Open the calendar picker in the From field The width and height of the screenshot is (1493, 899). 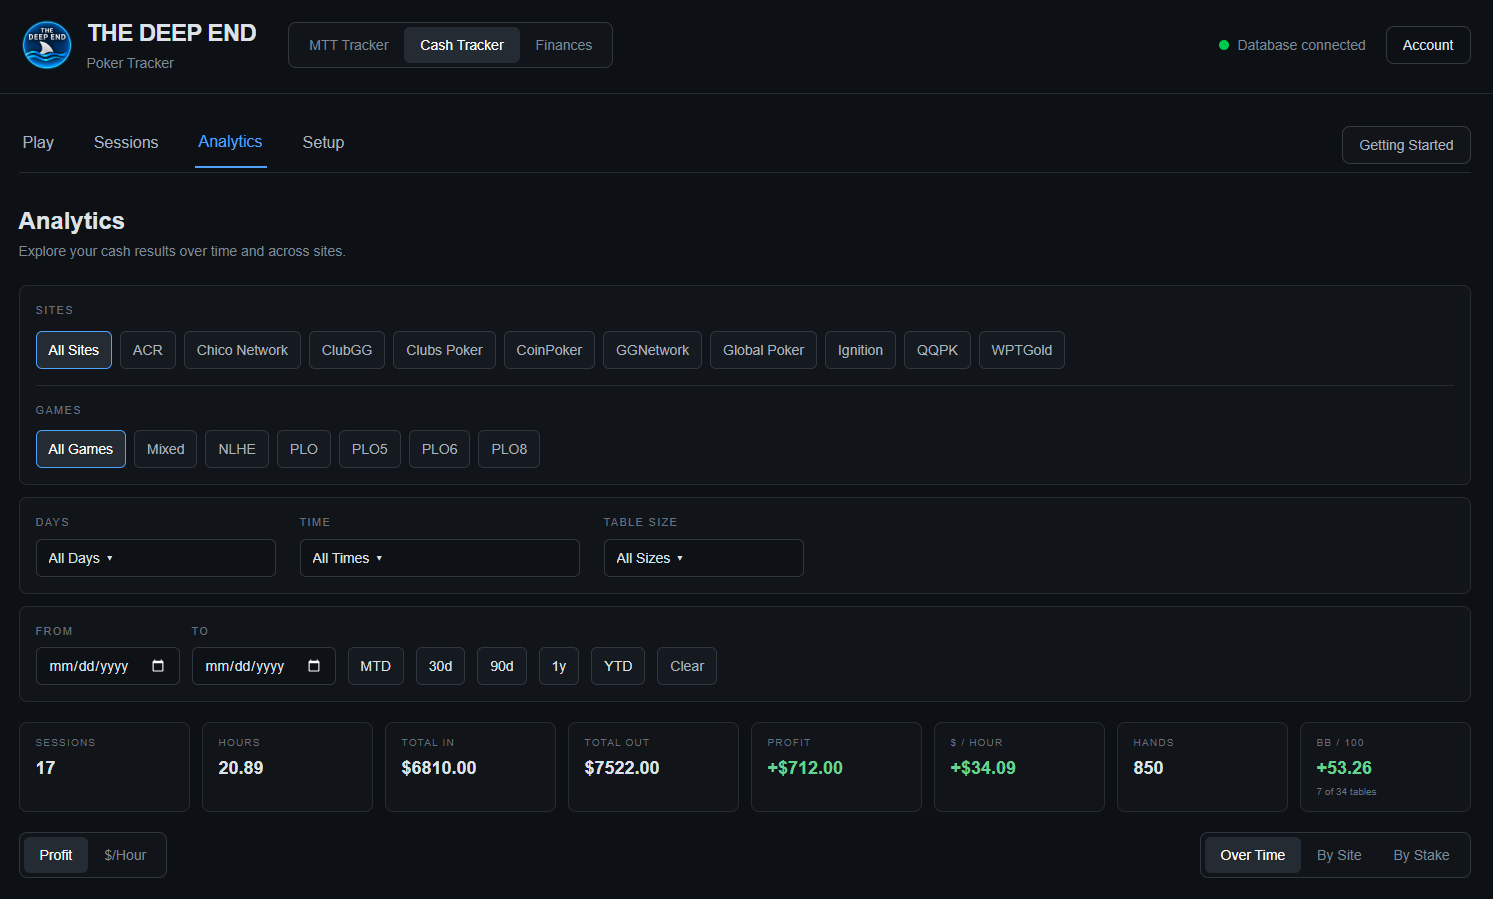tap(158, 666)
